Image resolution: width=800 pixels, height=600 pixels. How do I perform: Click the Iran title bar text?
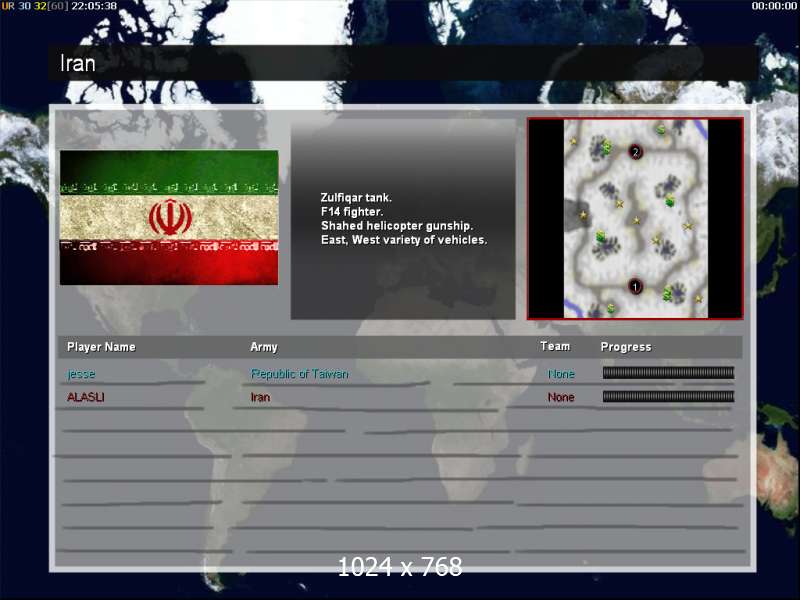coord(78,63)
